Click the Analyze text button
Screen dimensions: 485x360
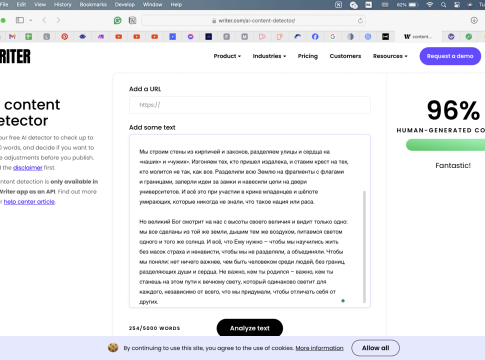(250, 328)
